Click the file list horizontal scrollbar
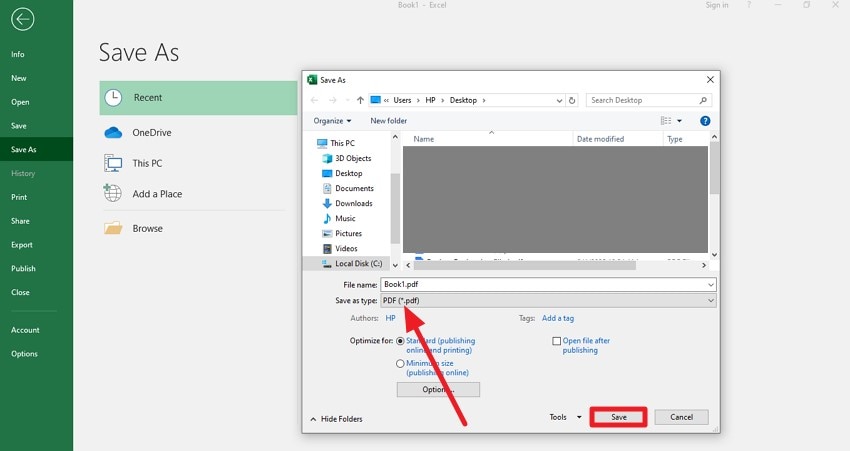The height and width of the screenshot is (451, 850). (x=525, y=266)
